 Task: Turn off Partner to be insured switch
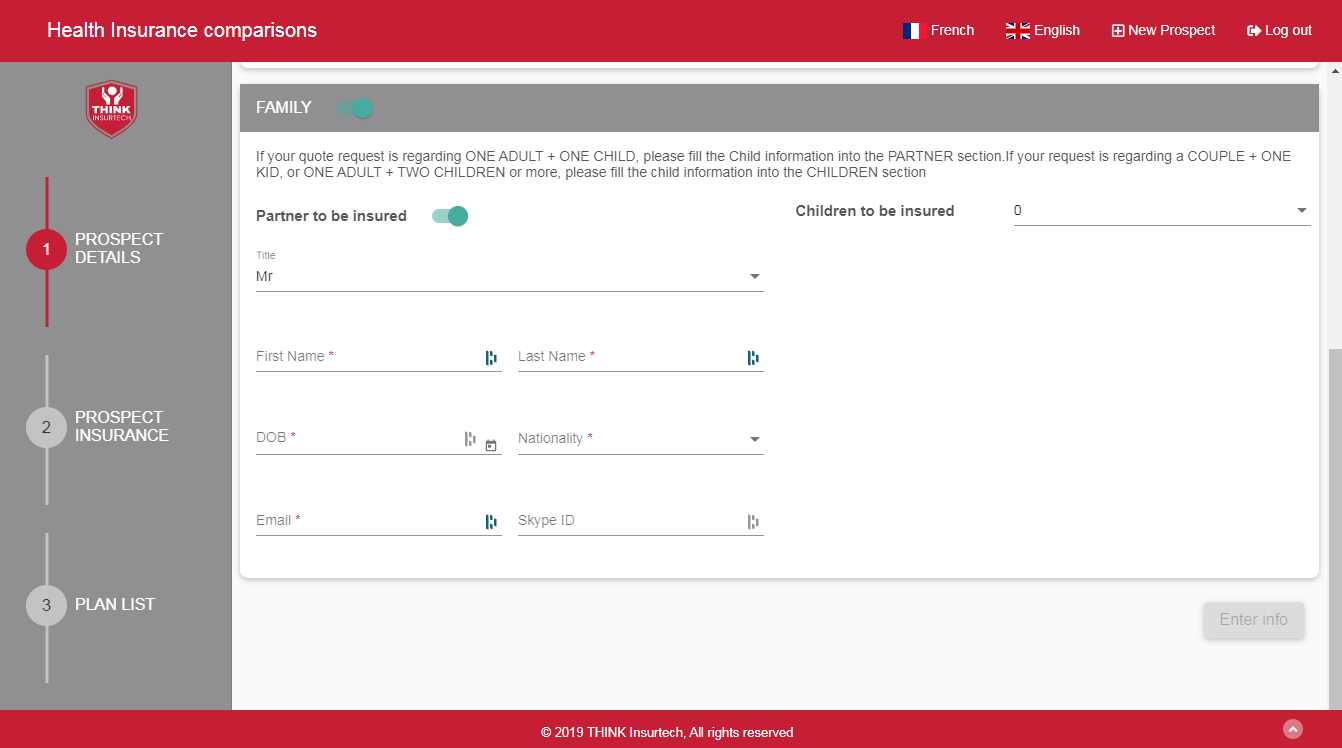tap(450, 216)
